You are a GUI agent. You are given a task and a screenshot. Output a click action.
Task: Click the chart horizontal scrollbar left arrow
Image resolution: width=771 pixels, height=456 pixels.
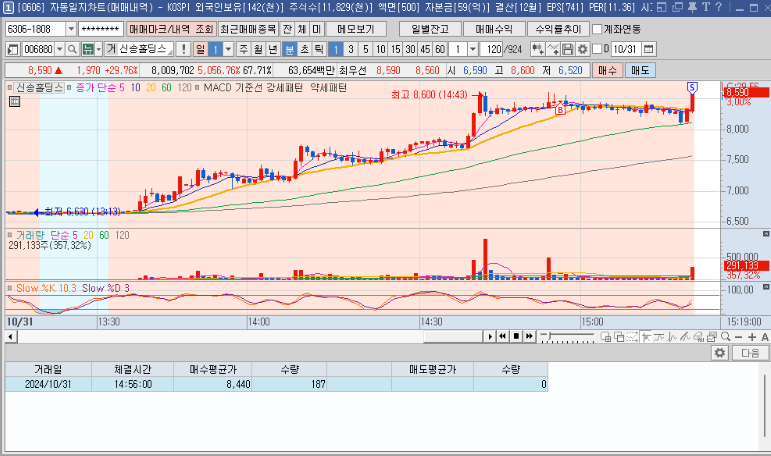[x=11, y=336]
